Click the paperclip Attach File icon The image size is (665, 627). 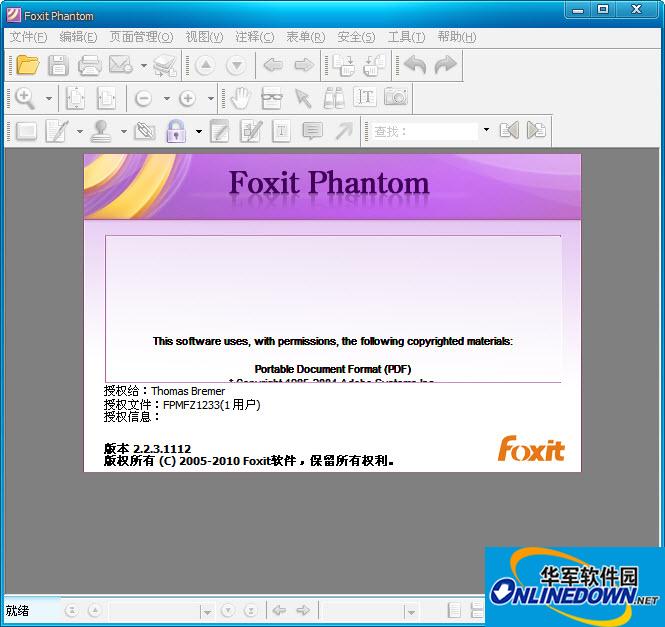tap(145, 131)
